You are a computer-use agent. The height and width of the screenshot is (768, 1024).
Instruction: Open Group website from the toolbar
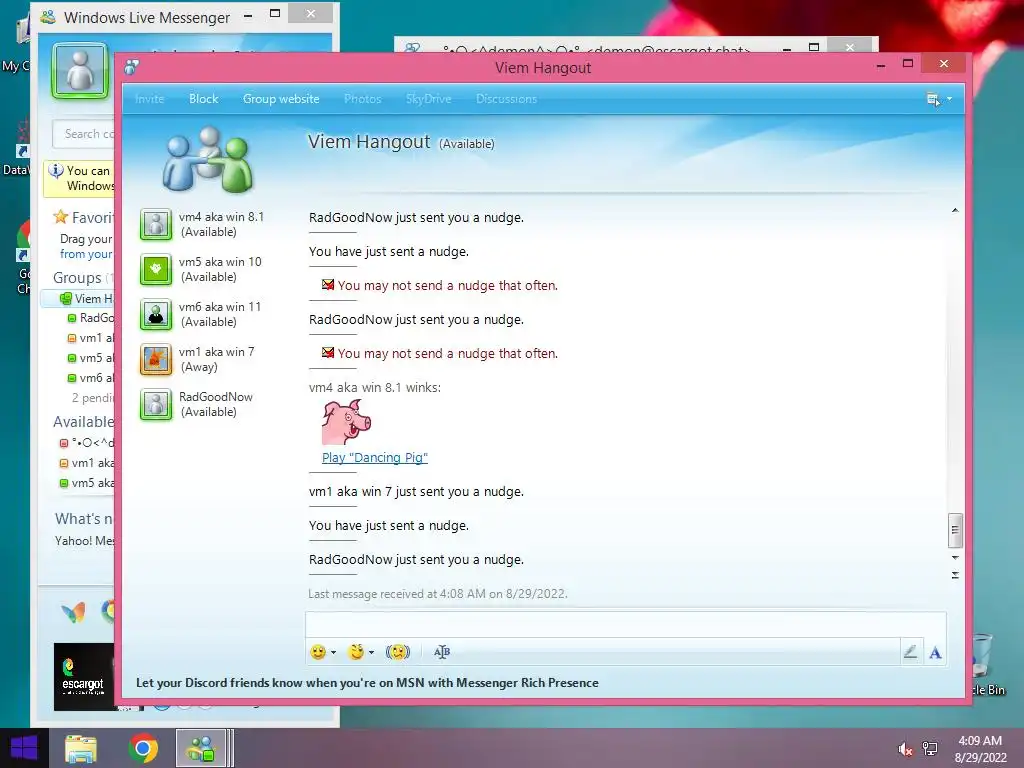(x=281, y=99)
